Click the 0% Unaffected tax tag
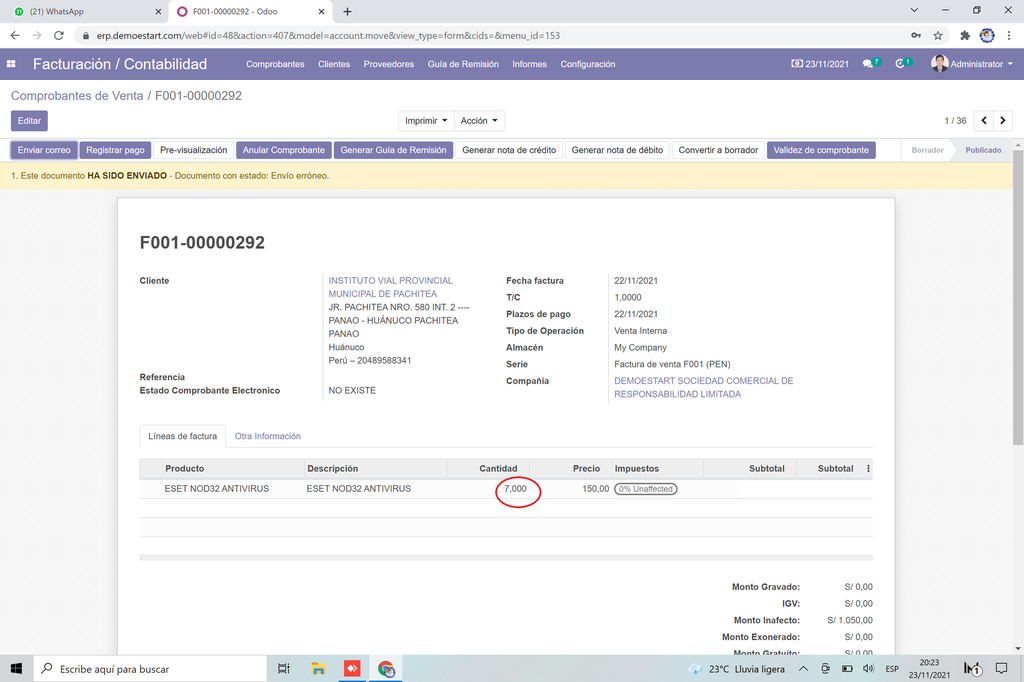This screenshot has width=1024, height=682. click(x=645, y=489)
